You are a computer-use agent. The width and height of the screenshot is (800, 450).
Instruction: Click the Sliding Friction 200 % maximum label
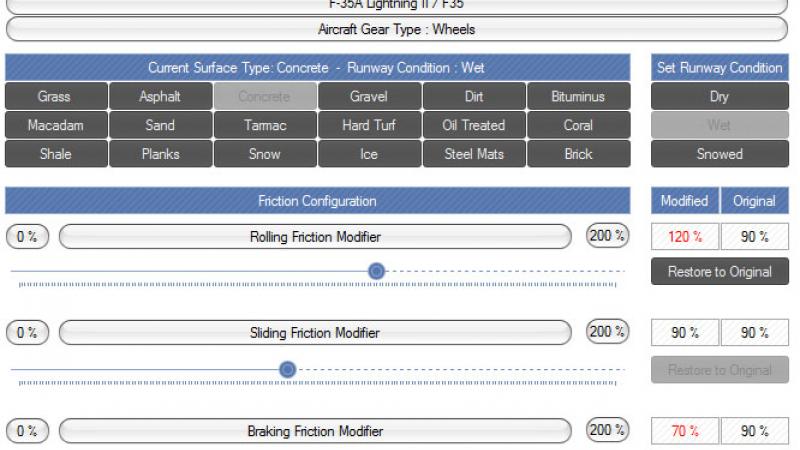607,332
